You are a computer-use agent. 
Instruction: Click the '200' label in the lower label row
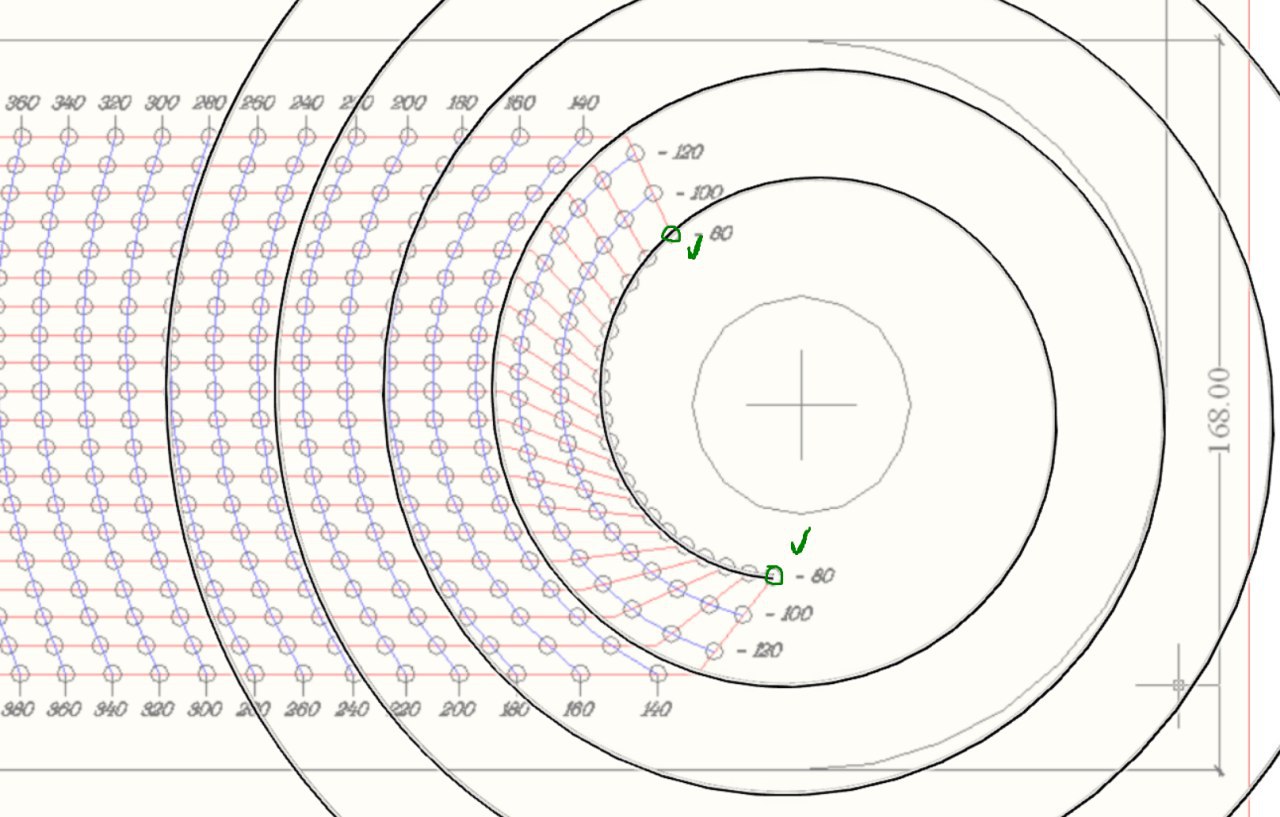coord(459,709)
